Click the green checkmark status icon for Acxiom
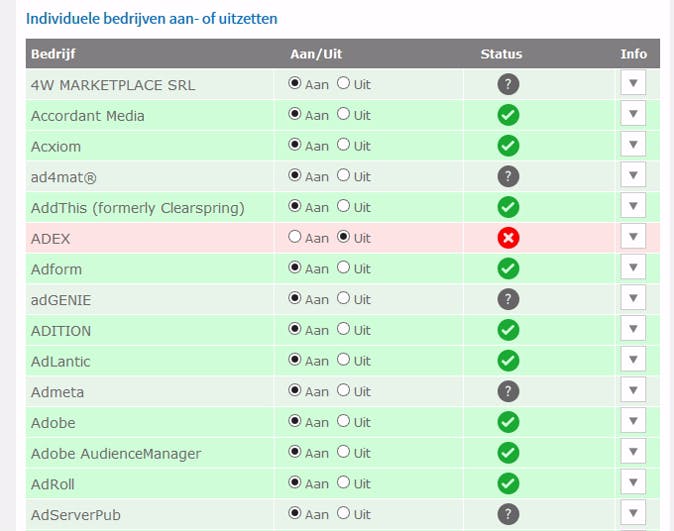The width and height of the screenshot is (674, 531). [508, 146]
